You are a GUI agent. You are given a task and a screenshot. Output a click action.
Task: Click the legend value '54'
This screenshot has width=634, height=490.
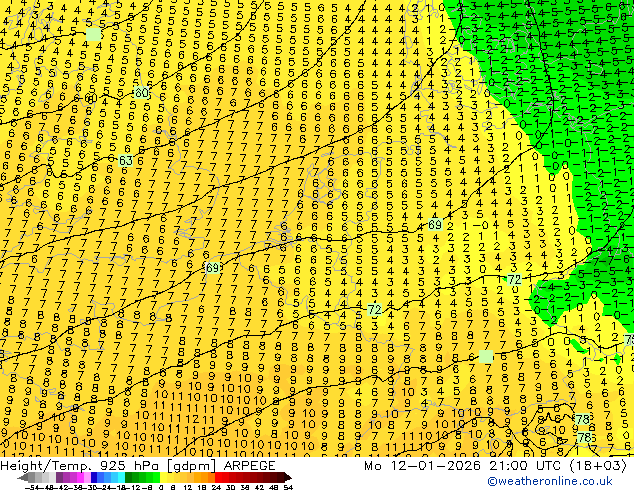[288, 488]
